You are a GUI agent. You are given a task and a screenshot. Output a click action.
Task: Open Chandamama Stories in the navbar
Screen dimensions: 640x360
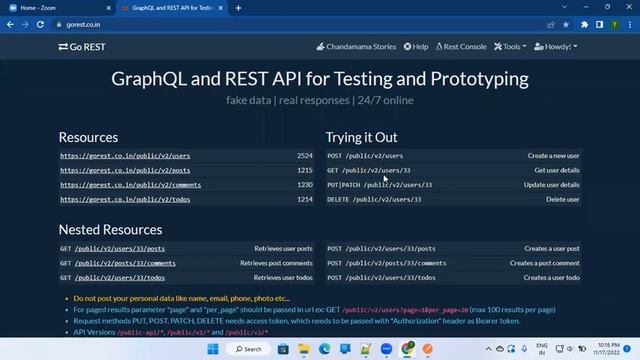tap(356, 47)
